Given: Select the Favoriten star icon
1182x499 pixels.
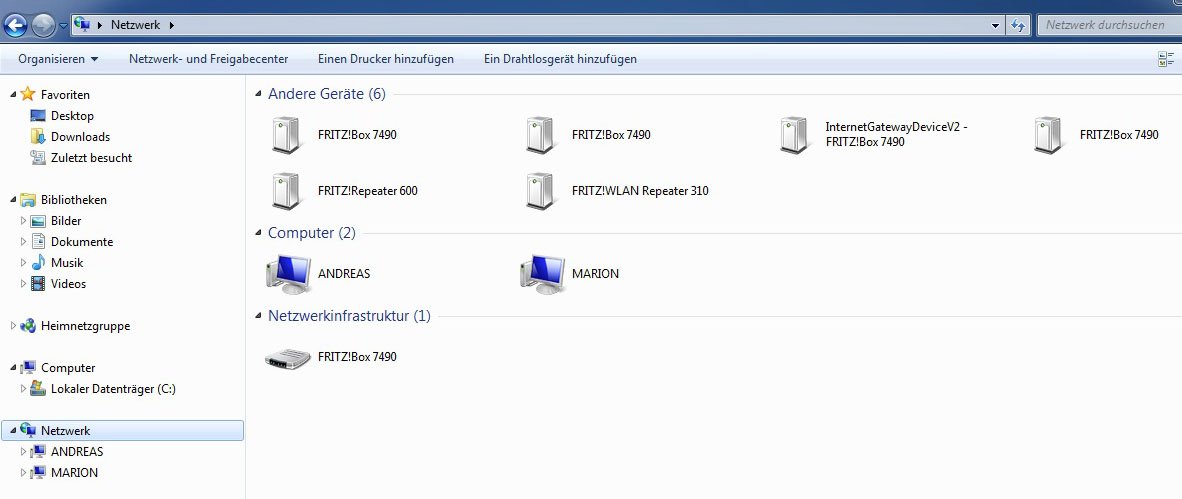Looking at the screenshot, I should pyautogui.click(x=28, y=94).
